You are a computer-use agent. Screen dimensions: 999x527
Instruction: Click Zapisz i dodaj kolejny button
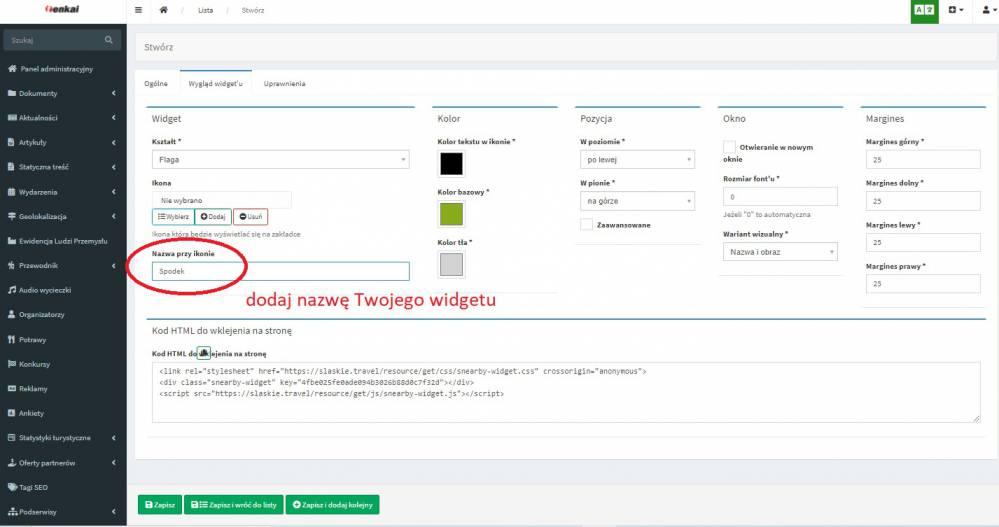(x=332, y=505)
